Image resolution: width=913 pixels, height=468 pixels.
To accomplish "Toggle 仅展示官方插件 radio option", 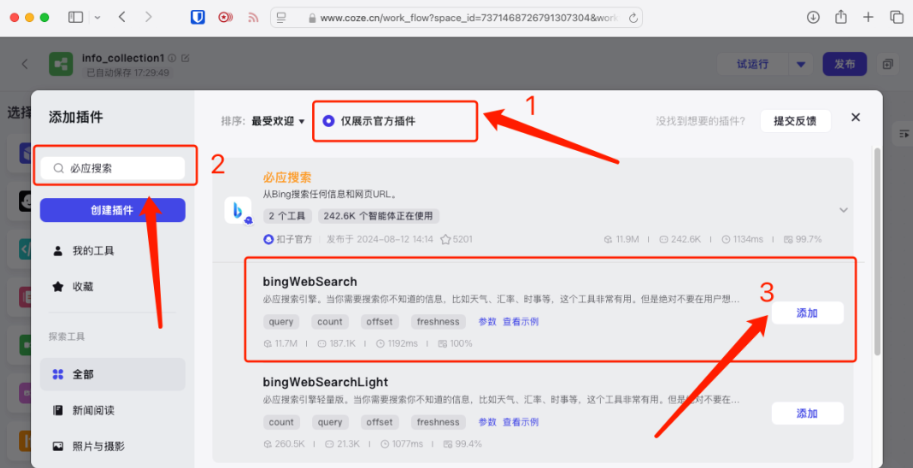I will coord(328,121).
